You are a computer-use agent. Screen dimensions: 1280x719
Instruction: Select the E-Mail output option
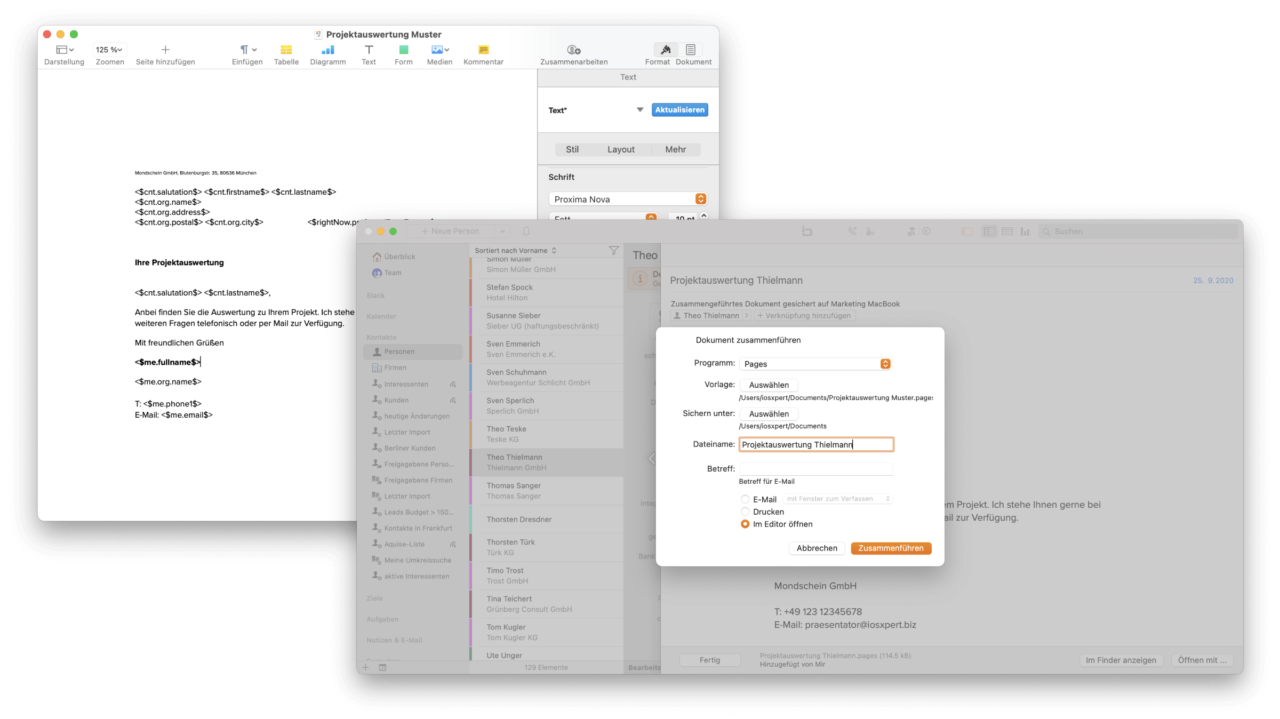[x=744, y=498]
